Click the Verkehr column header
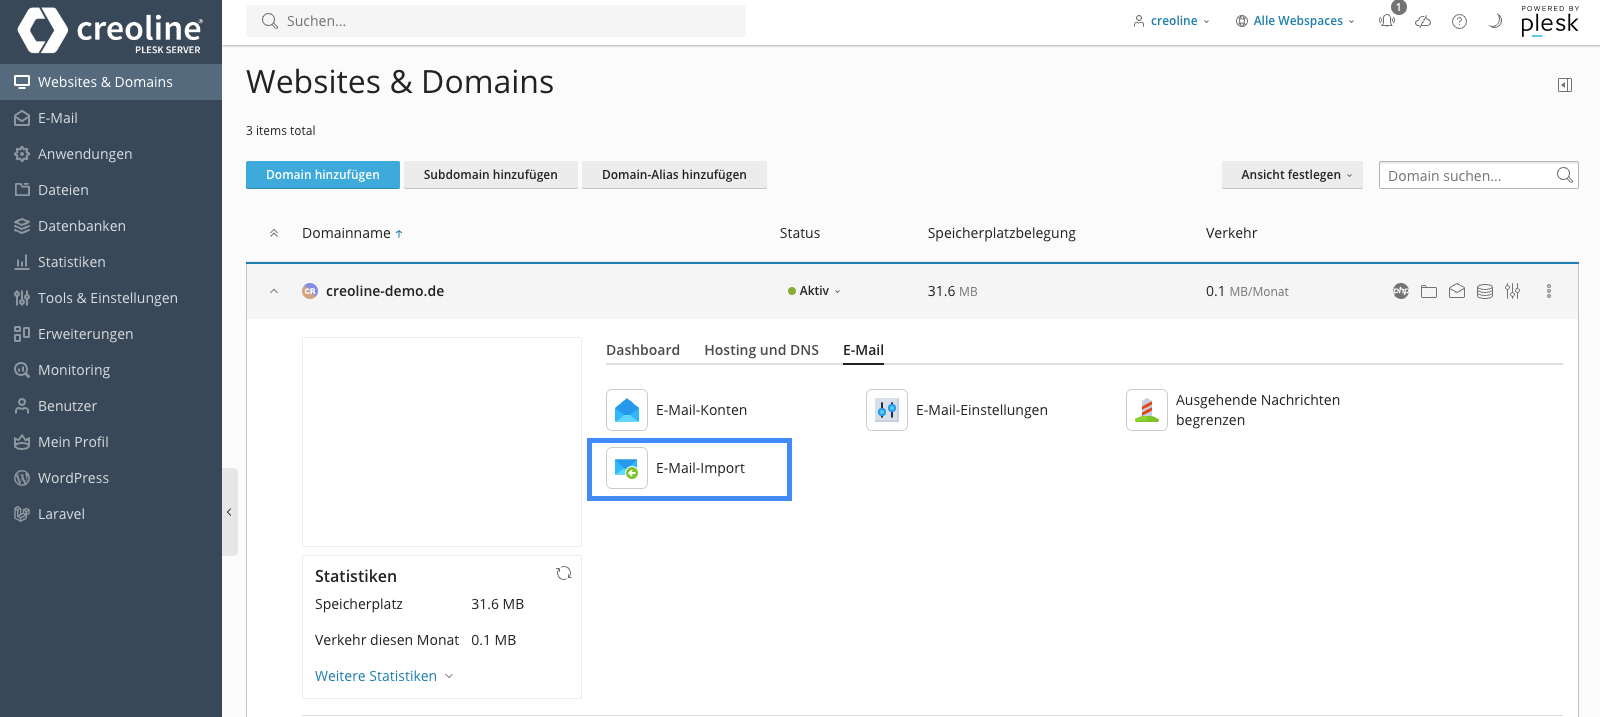The width and height of the screenshot is (1600, 717). 1231,233
